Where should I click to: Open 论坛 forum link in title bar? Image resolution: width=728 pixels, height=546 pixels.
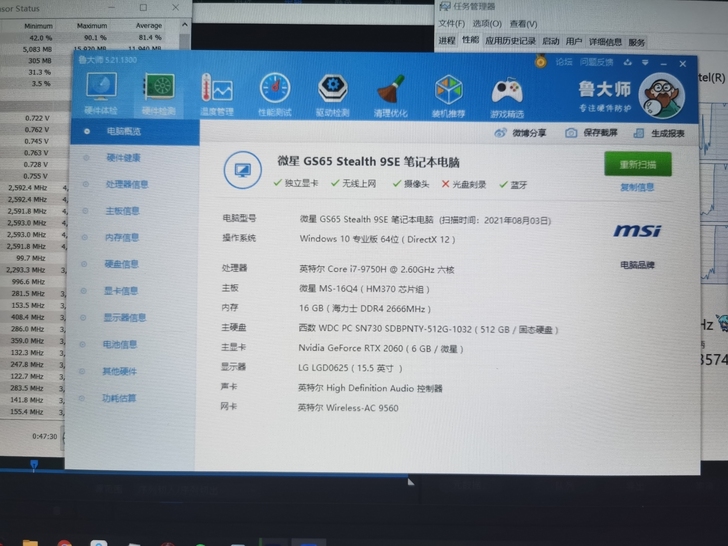point(564,62)
